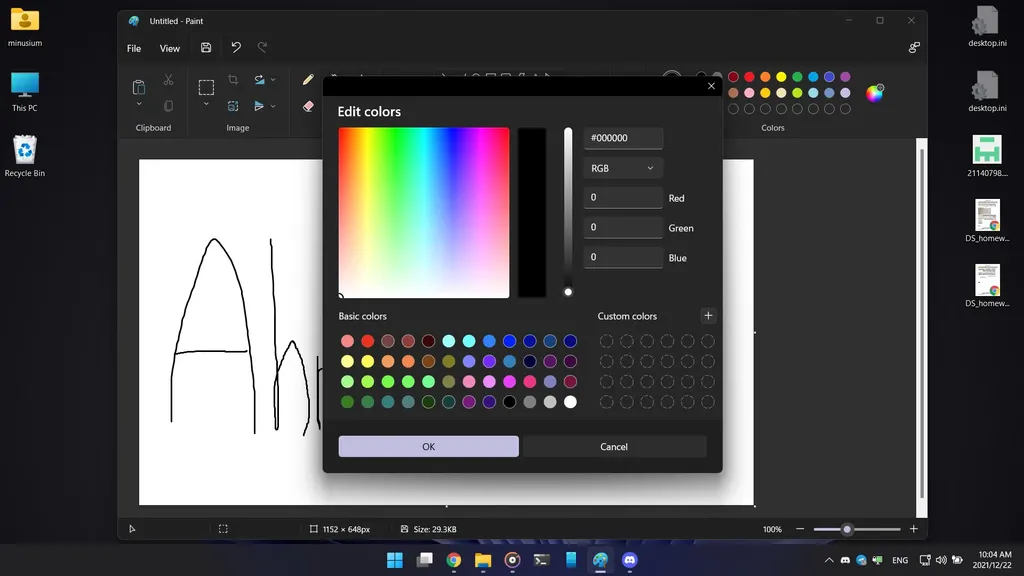Pick the white swatch in Basic colors

pyautogui.click(x=570, y=402)
